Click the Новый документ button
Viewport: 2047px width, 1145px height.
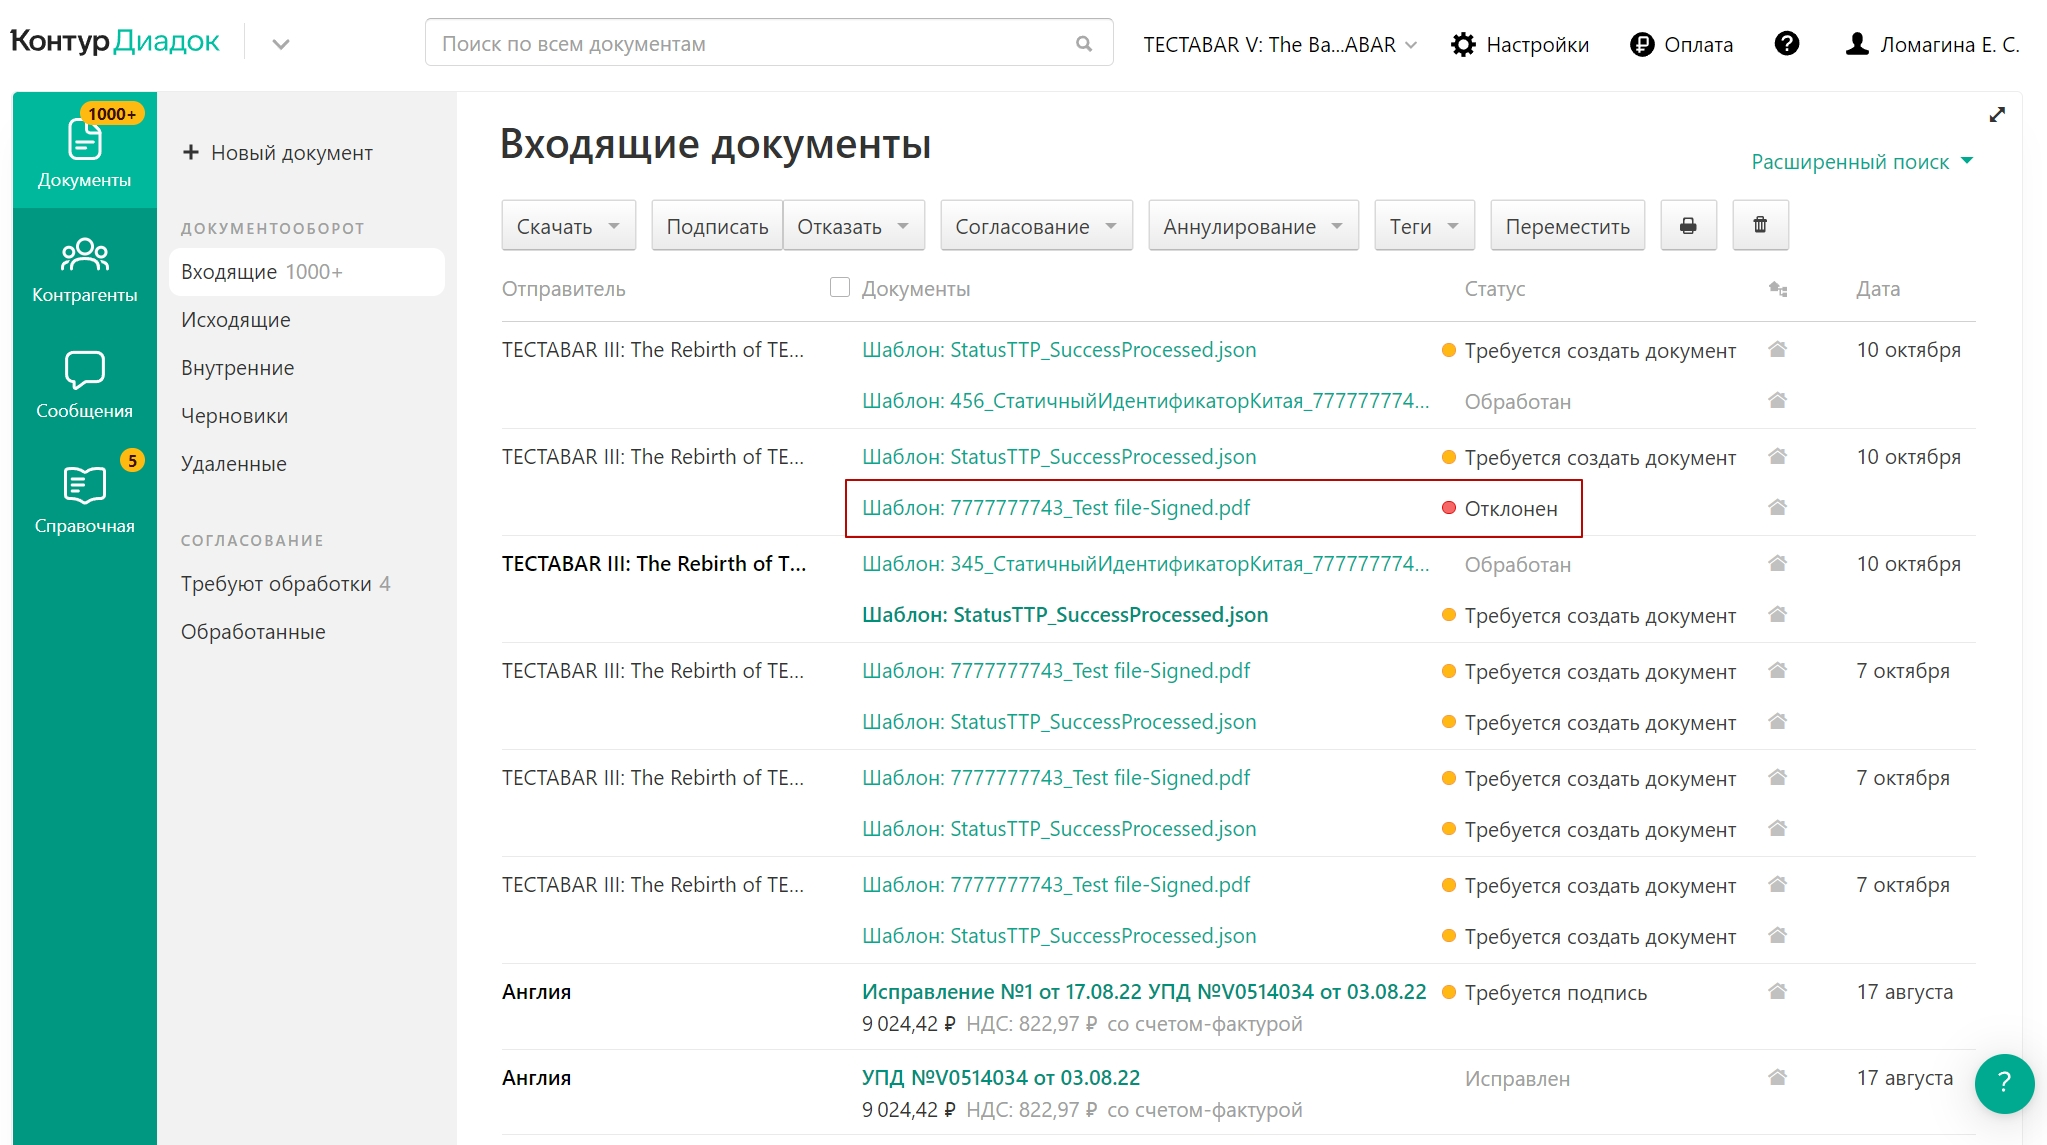click(277, 153)
